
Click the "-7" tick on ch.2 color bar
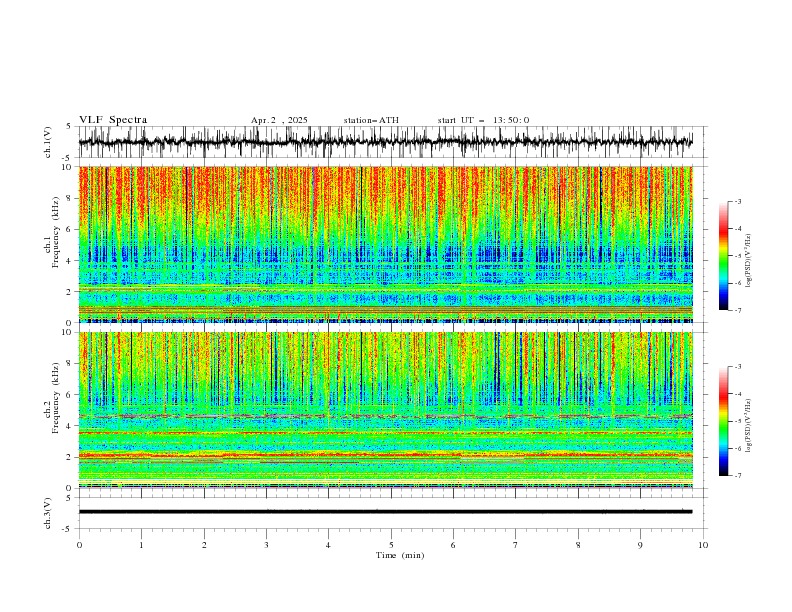tap(738, 475)
